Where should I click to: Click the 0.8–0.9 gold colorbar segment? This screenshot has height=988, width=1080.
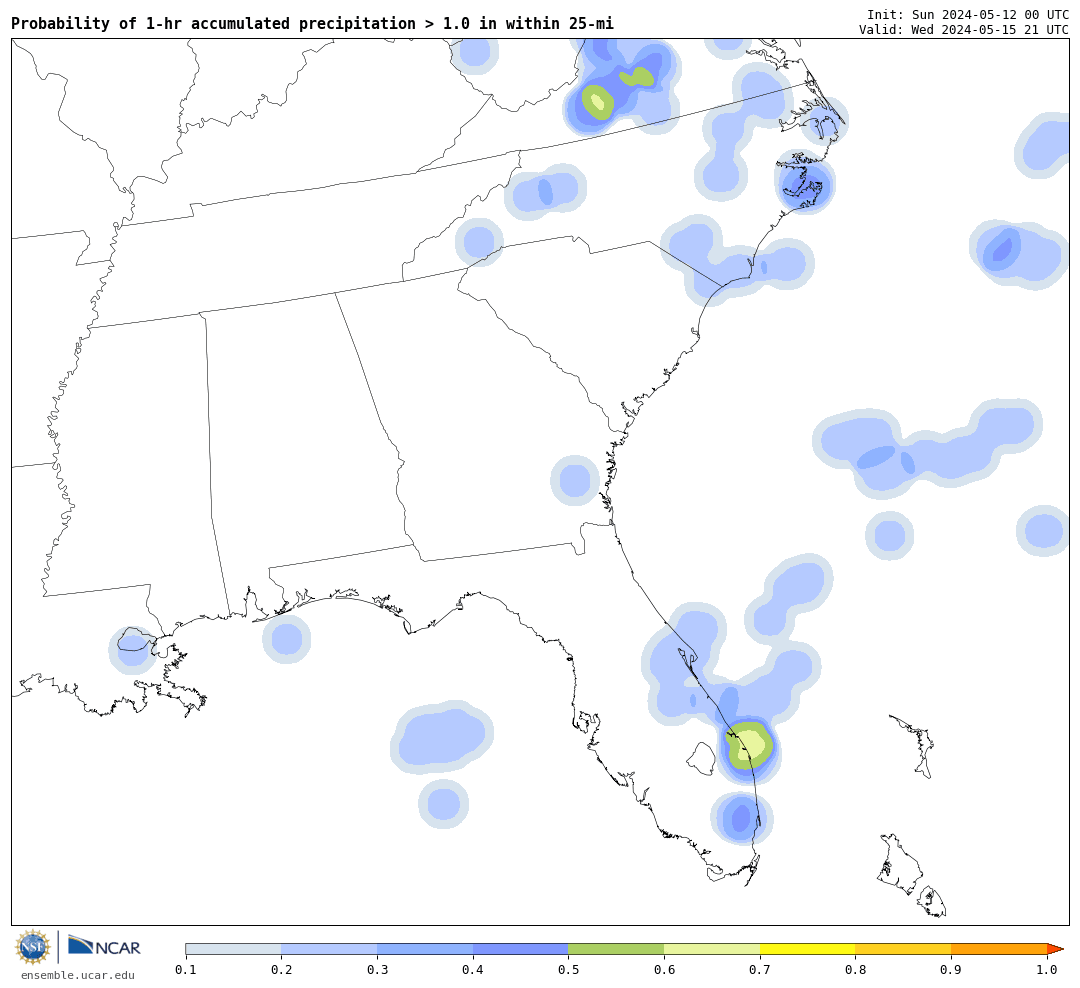click(904, 949)
